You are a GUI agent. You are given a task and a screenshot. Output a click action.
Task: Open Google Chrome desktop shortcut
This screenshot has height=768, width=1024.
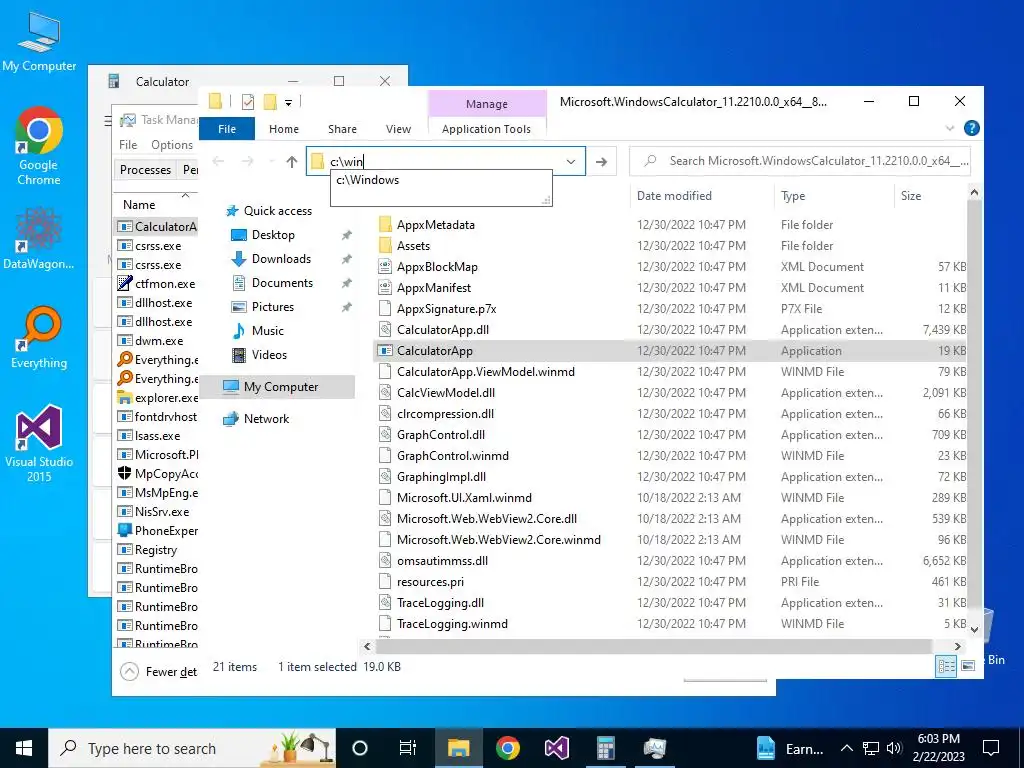tap(39, 146)
